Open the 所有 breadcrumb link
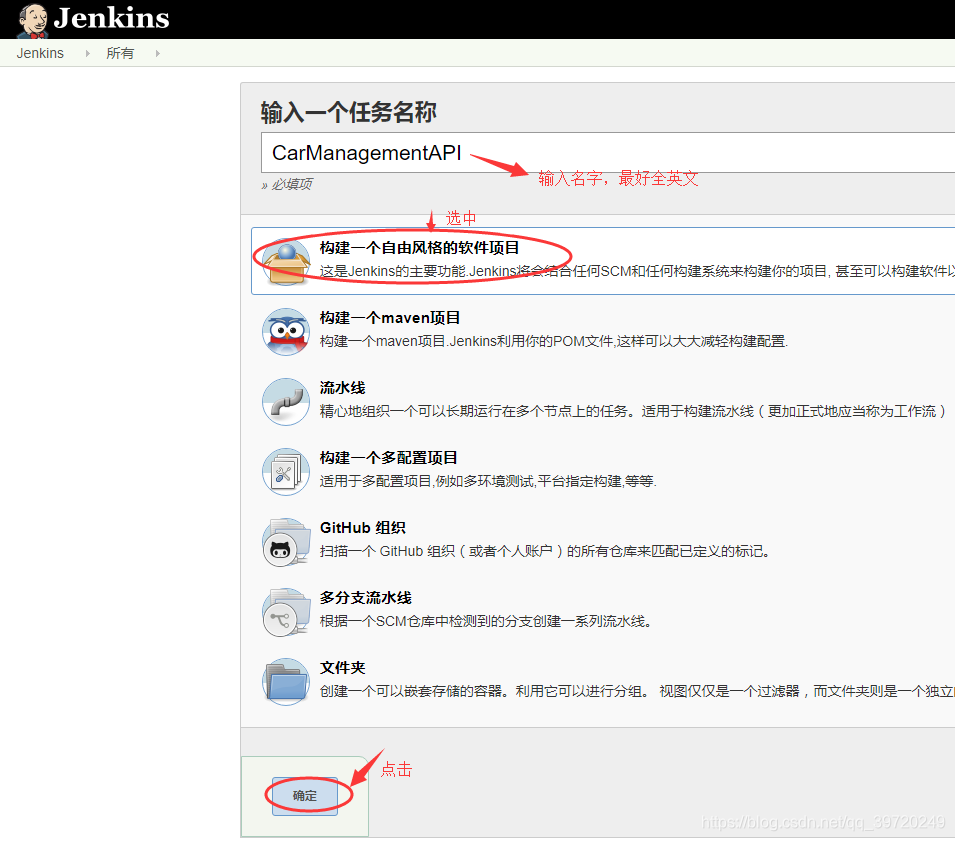 pos(120,54)
